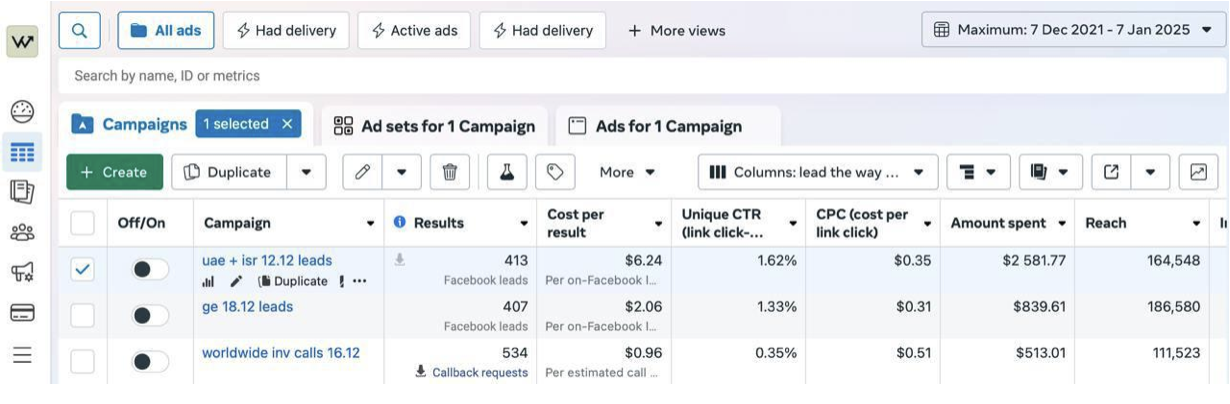Click the tag label icon button
1230x404 pixels.
pos(555,172)
